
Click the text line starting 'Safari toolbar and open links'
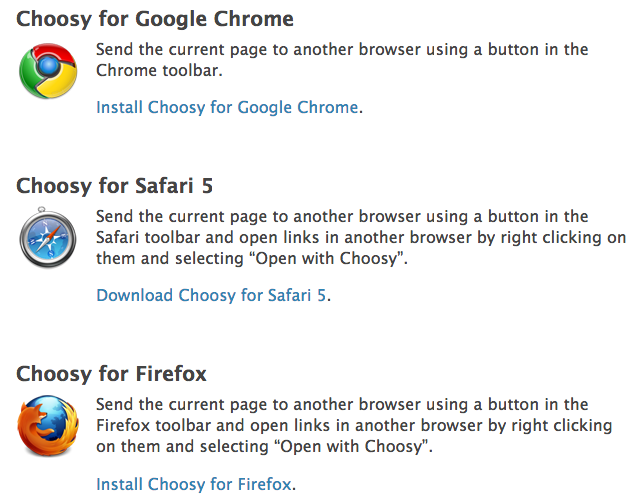(361, 238)
